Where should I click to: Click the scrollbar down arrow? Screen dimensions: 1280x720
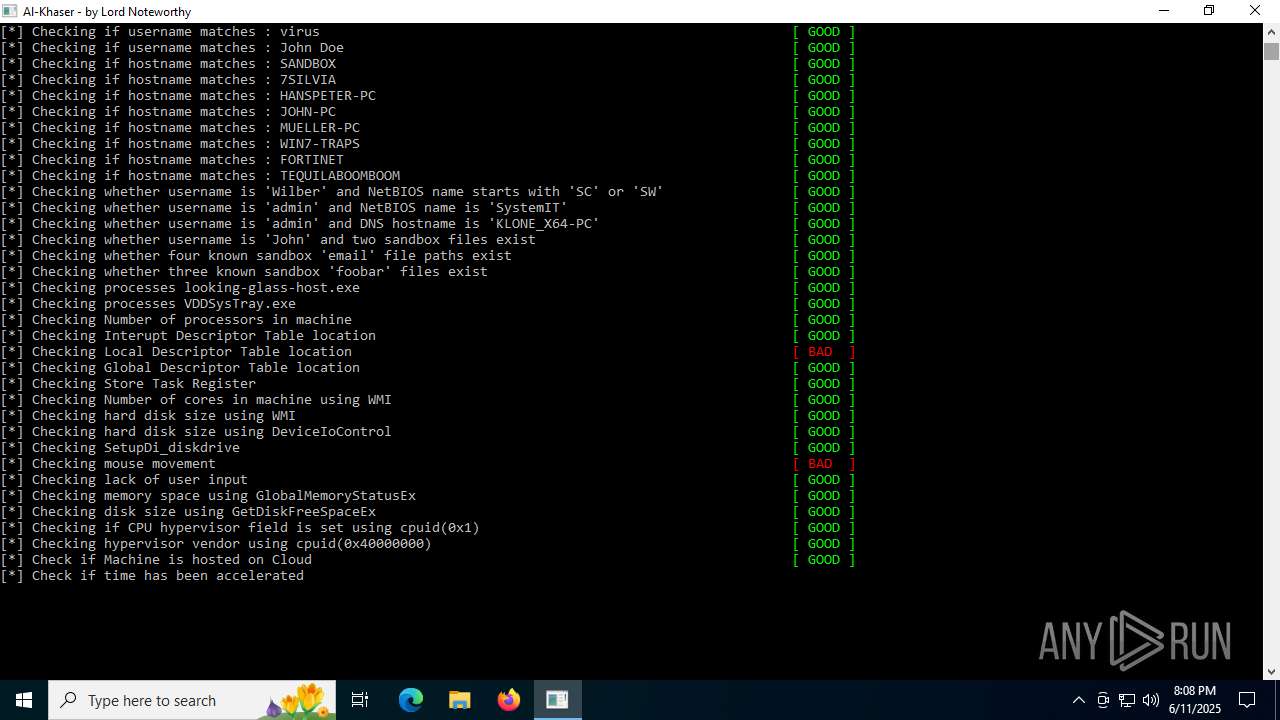(x=1271, y=672)
